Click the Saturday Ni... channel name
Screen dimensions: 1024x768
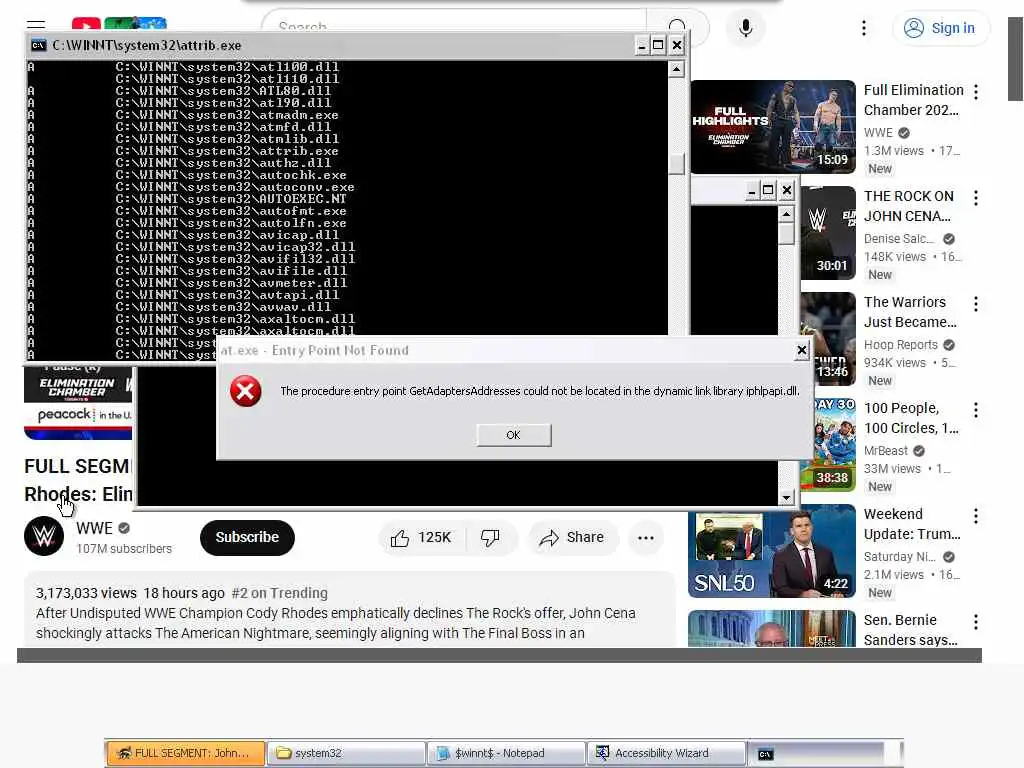click(899, 556)
